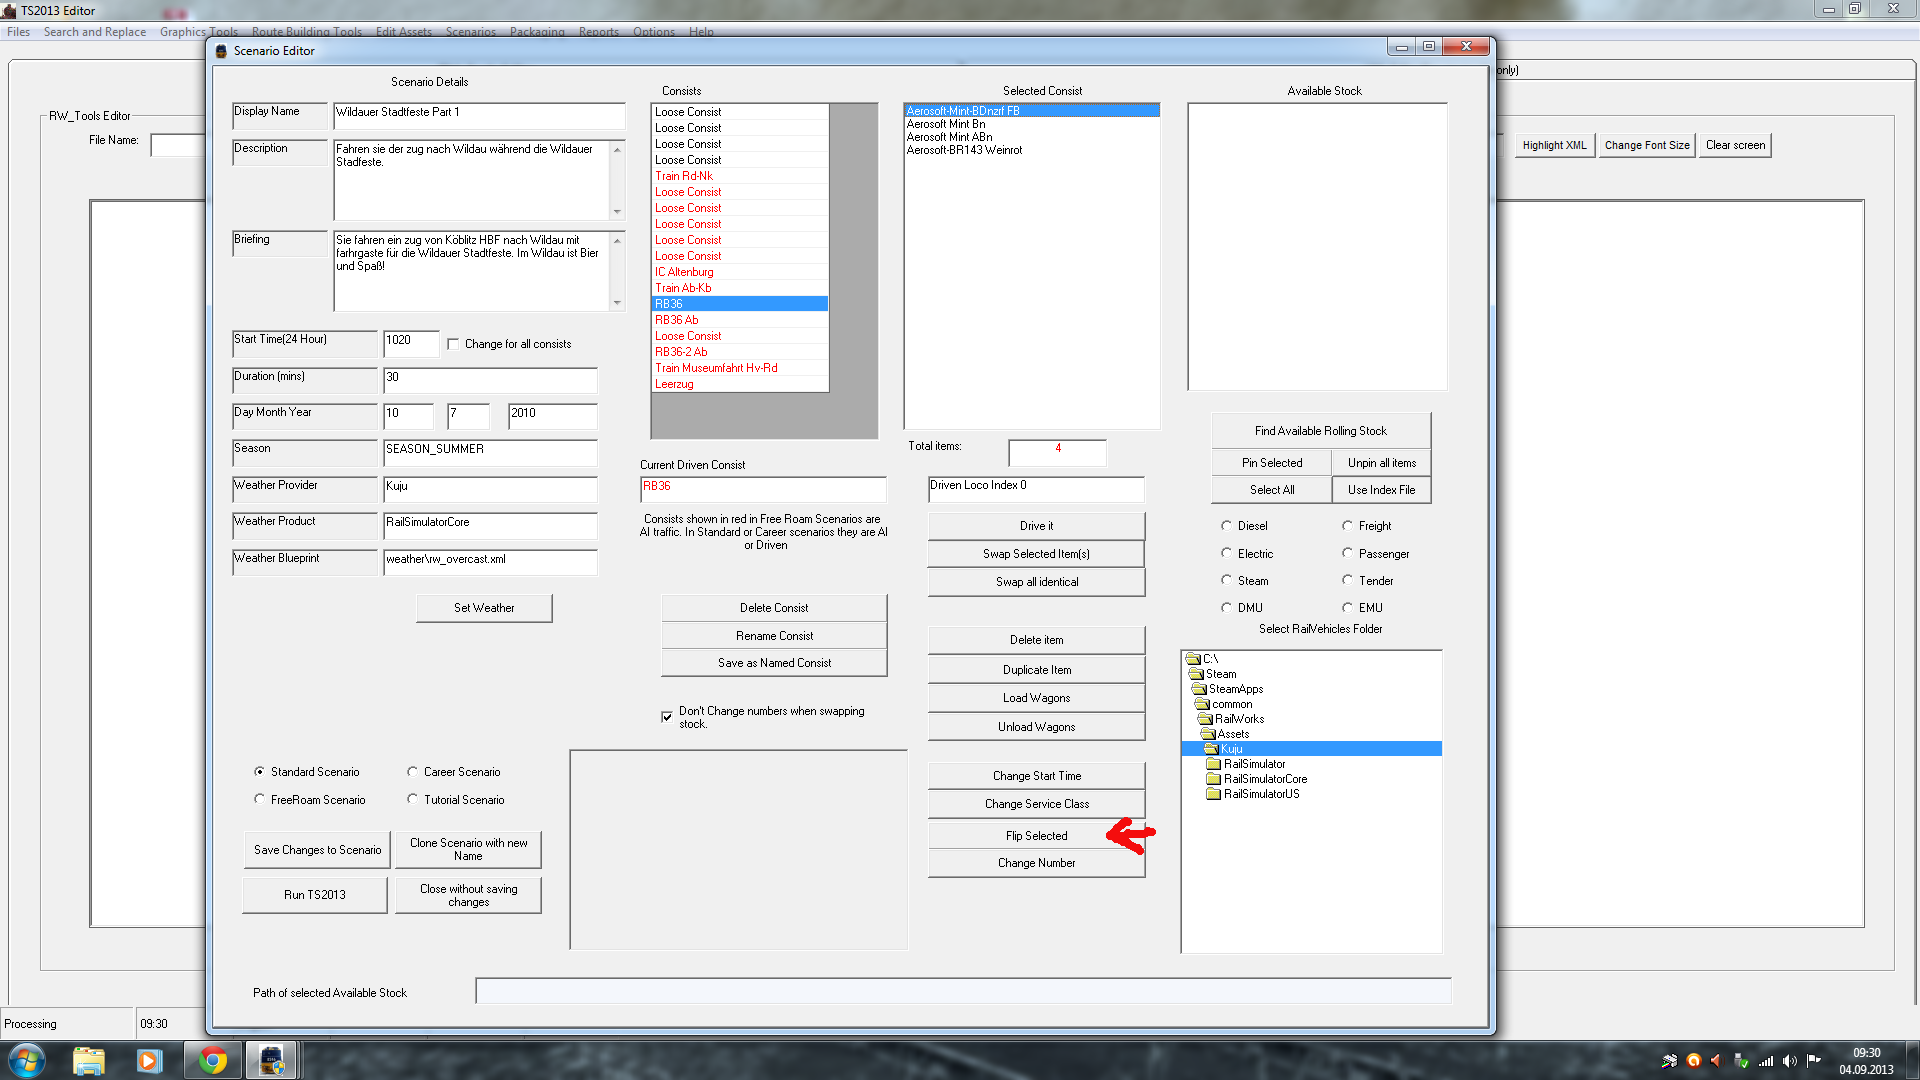
Task: Open Windows Explorer from the taskbar
Action: click(88, 1060)
